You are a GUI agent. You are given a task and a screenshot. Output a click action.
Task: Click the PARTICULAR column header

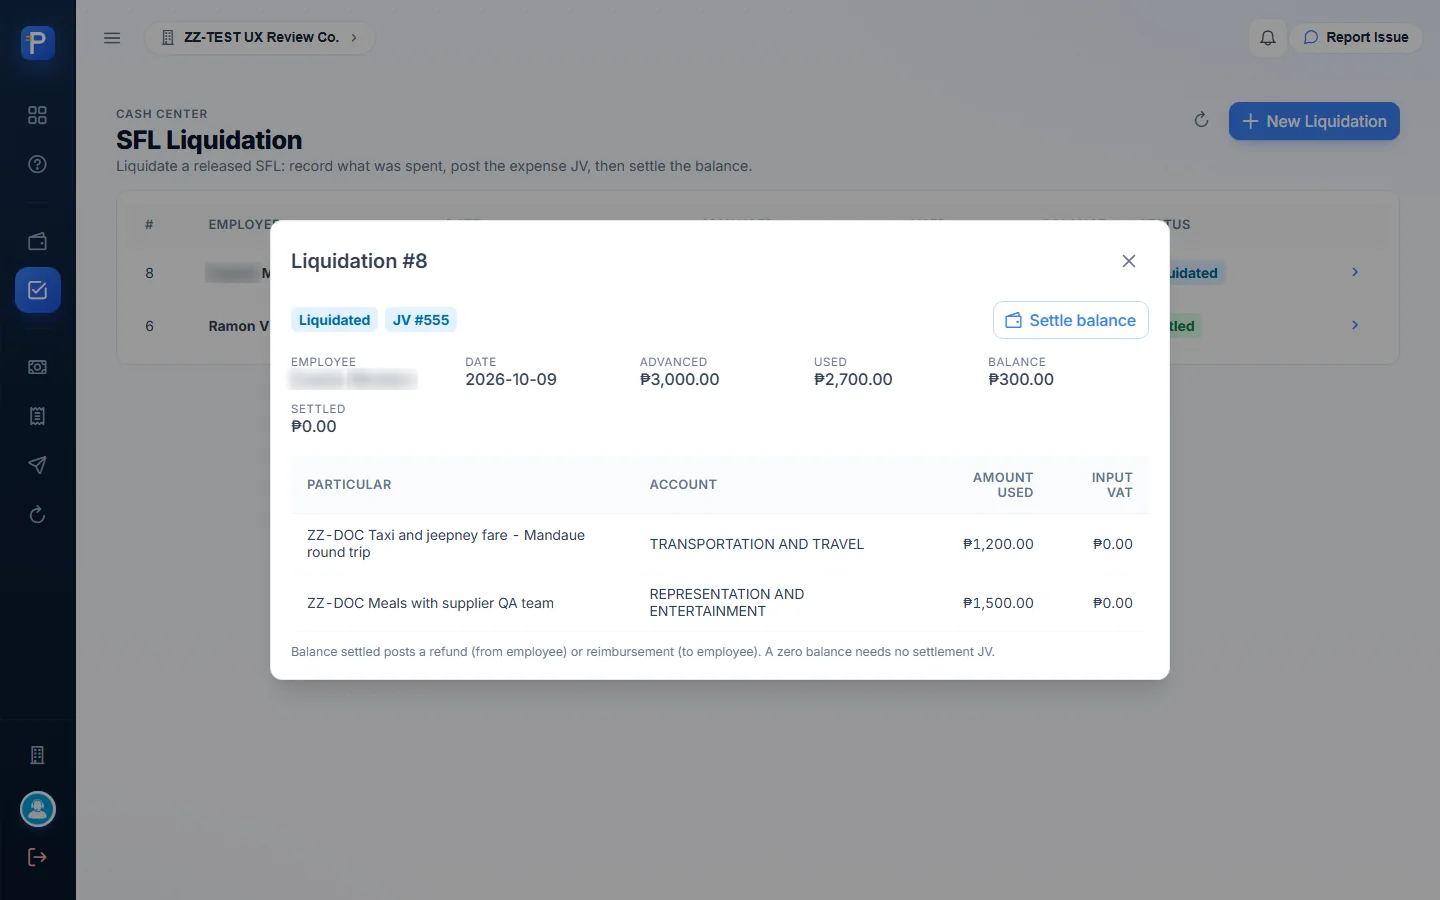coord(349,485)
